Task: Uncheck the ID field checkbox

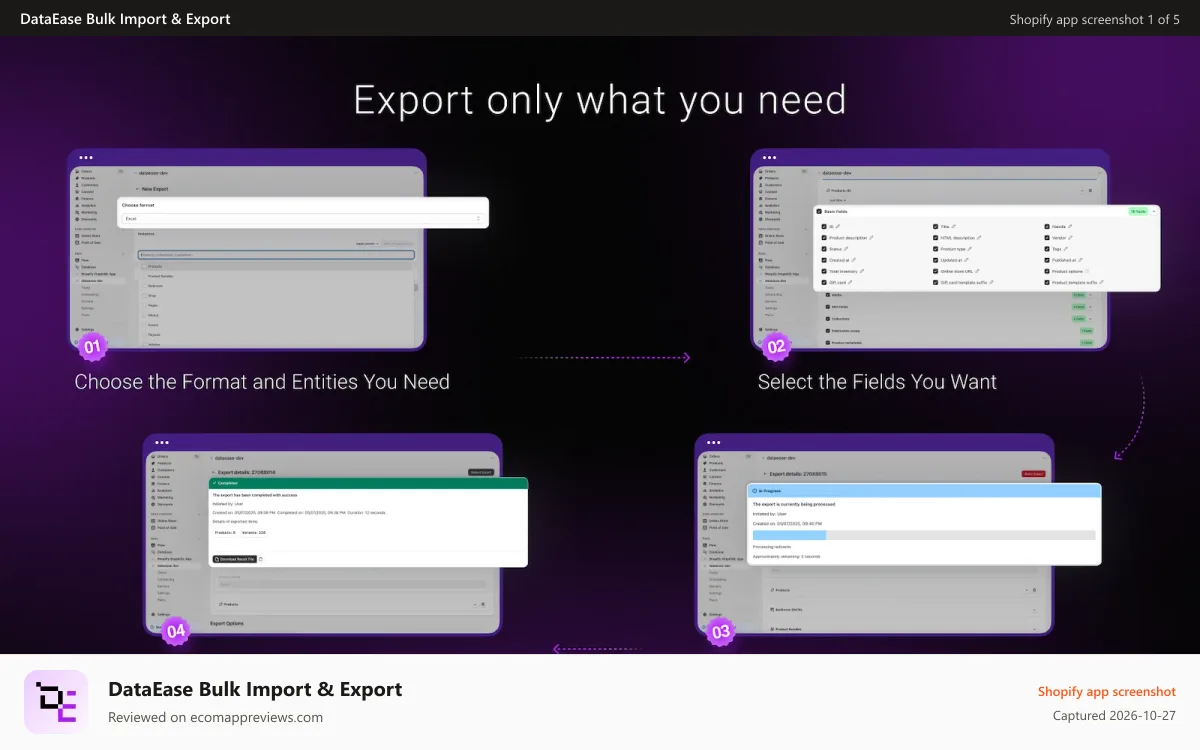Action: click(x=824, y=226)
